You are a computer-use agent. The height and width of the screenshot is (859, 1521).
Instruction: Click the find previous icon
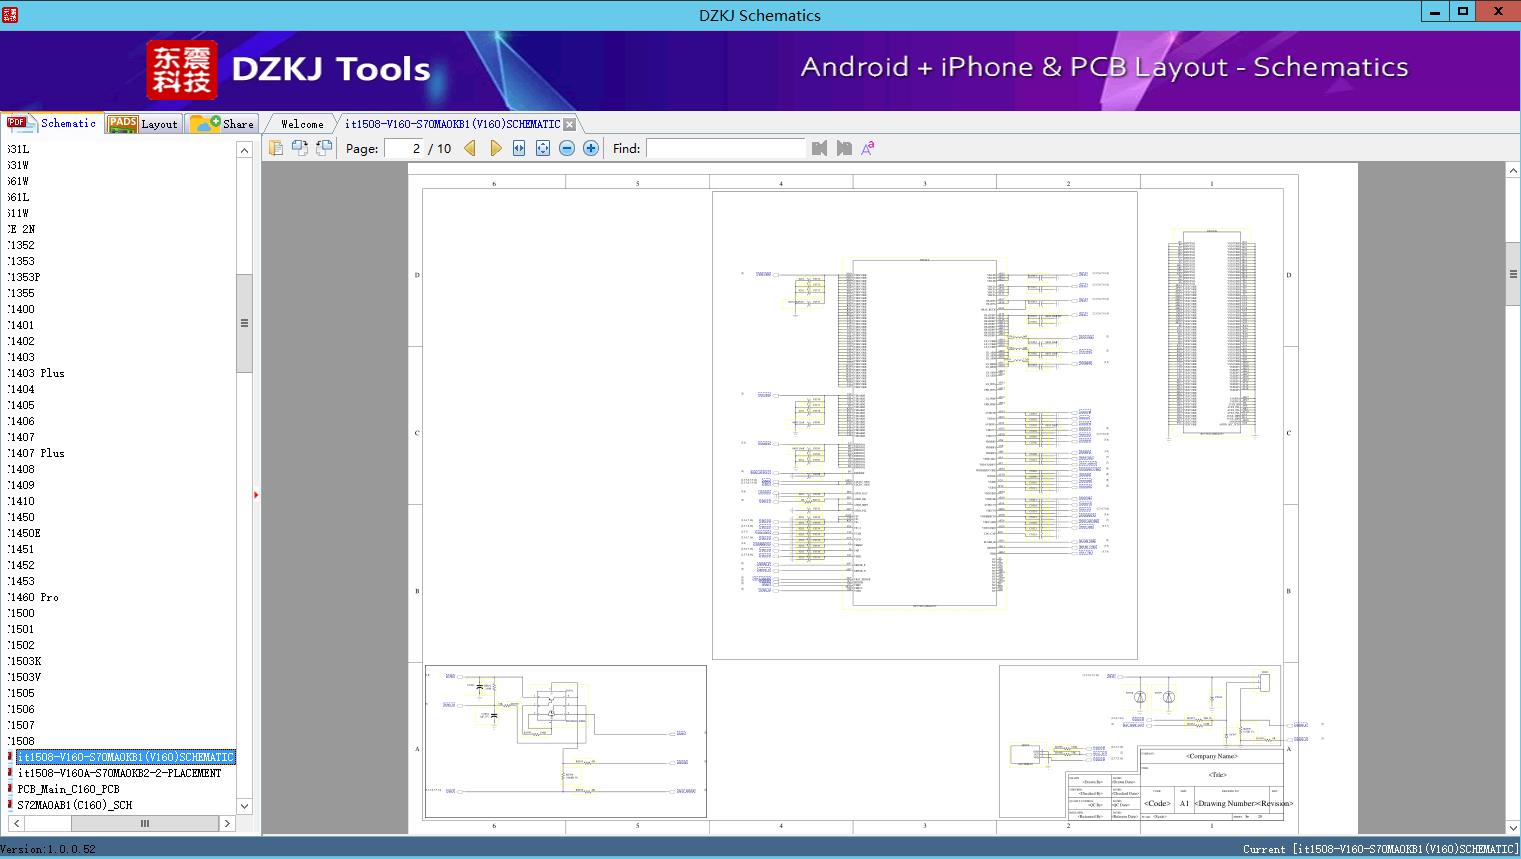click(820, 148)
